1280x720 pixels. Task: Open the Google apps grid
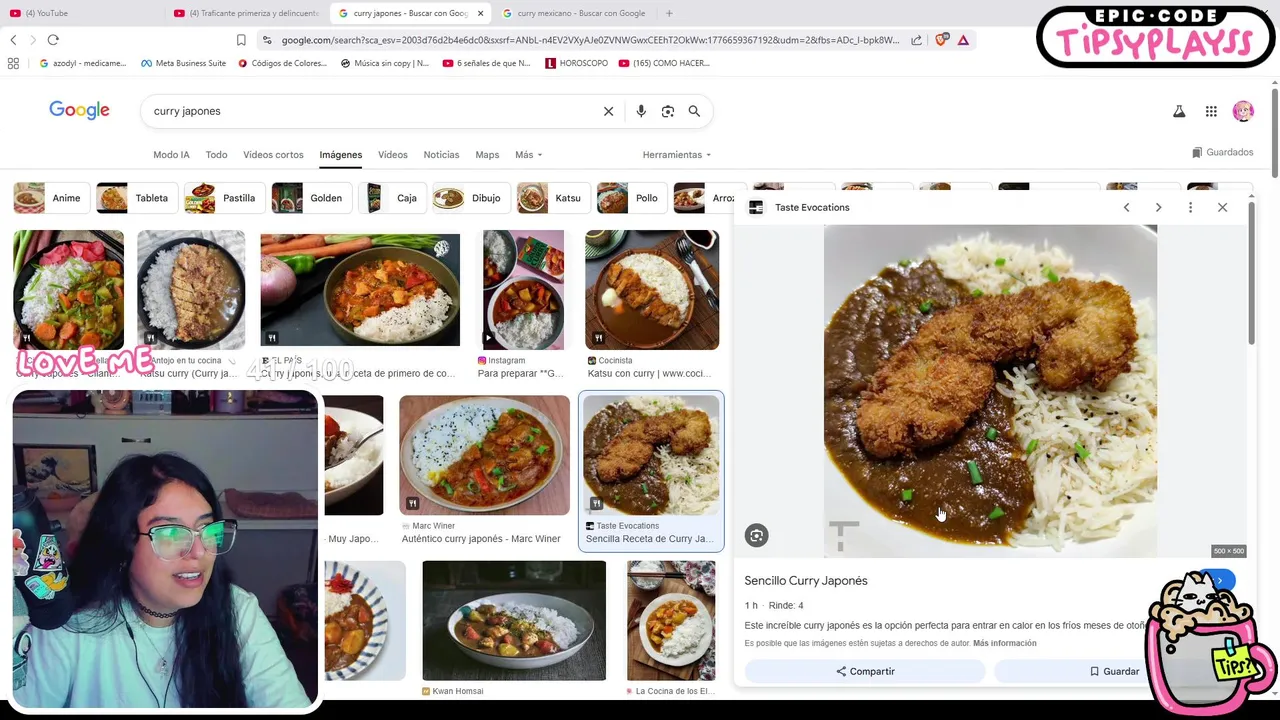coord(1211,112)
